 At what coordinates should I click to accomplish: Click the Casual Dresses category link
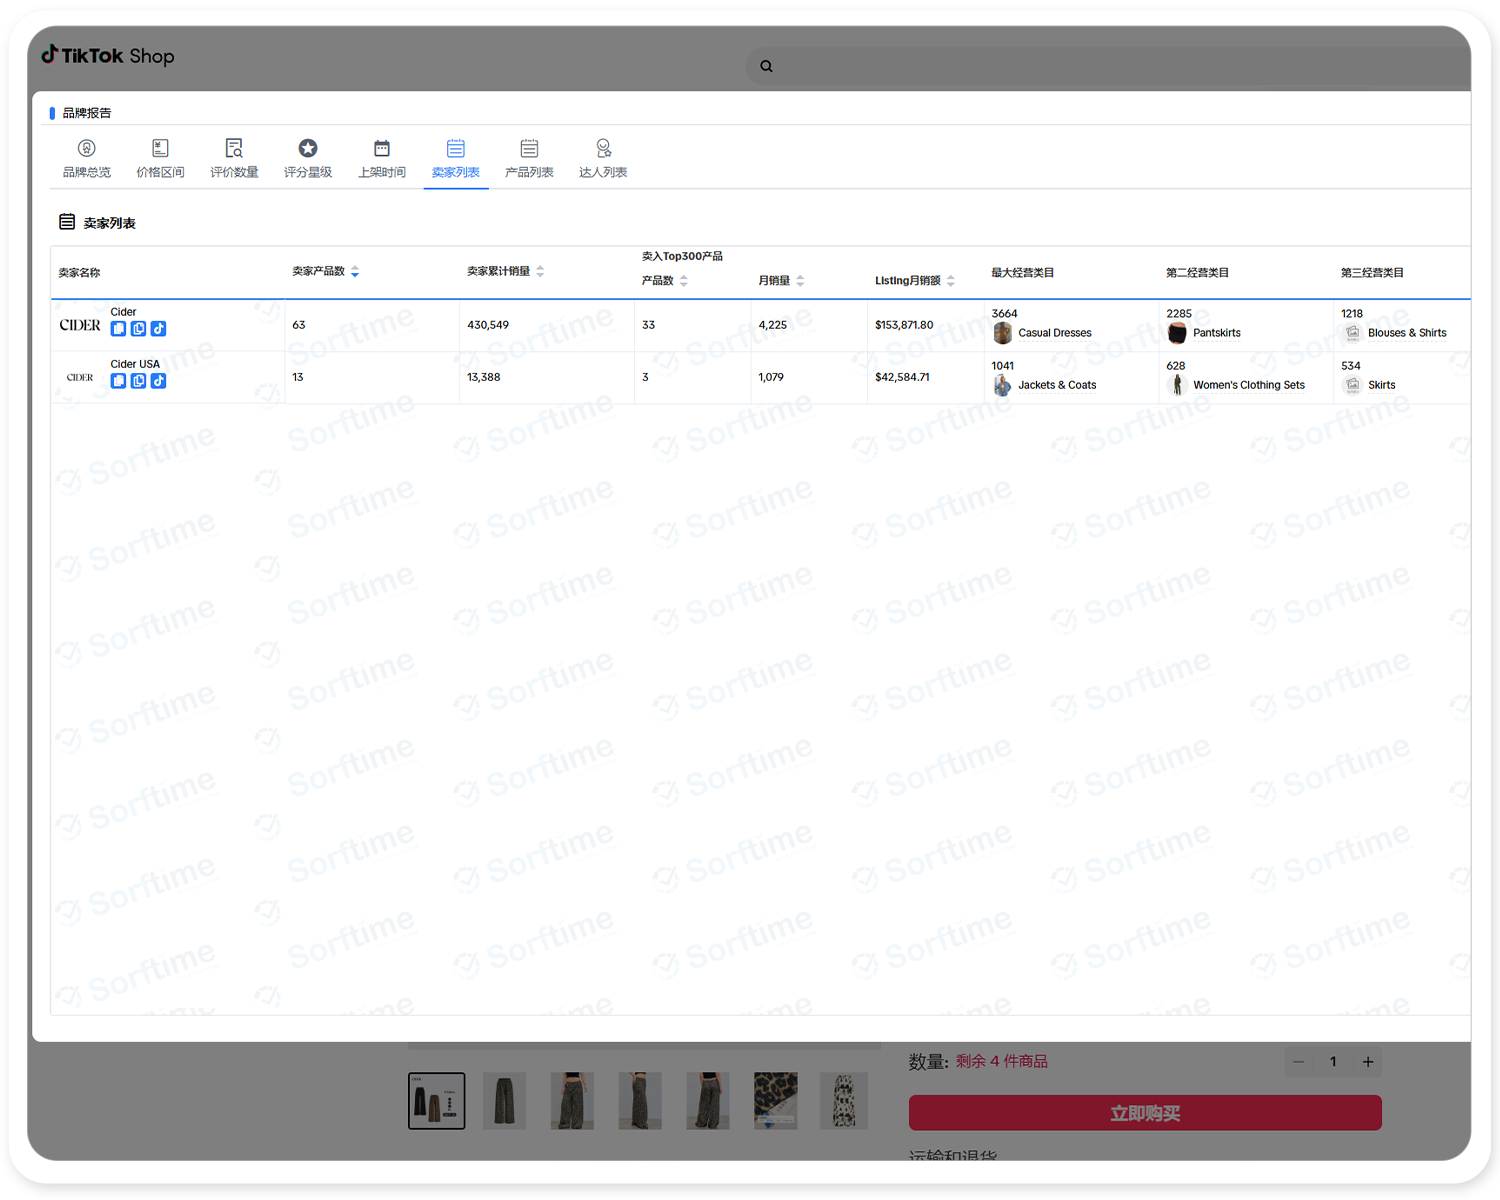pyautogui.click(x=1054, y=333)
